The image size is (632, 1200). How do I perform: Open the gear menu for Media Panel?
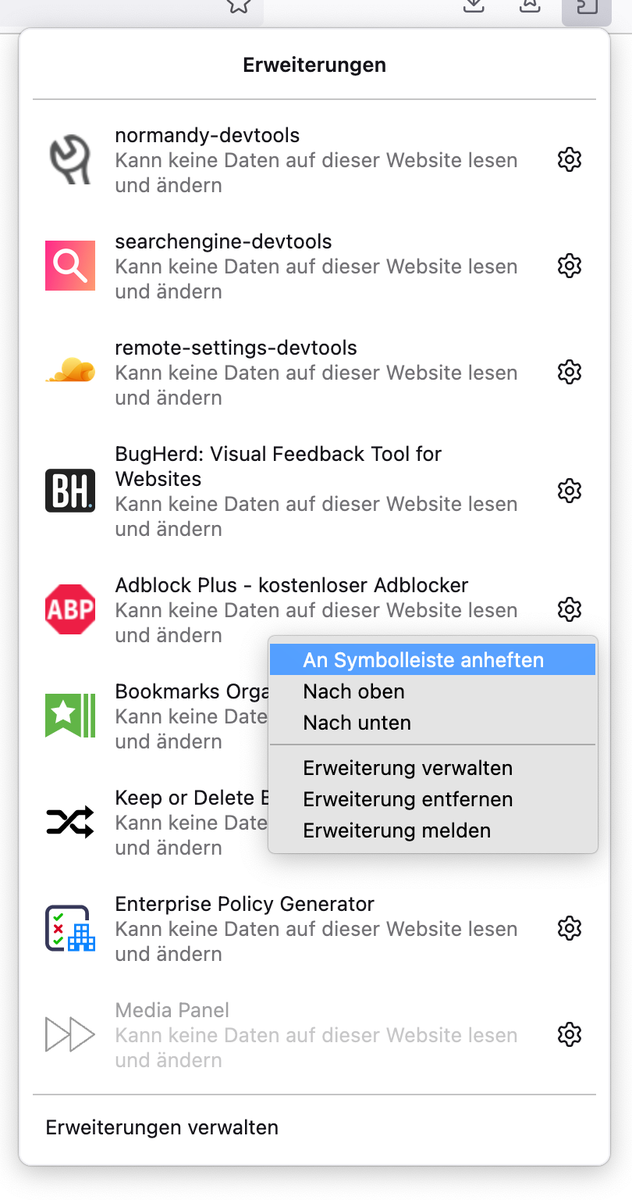[x=569, y=1034]
